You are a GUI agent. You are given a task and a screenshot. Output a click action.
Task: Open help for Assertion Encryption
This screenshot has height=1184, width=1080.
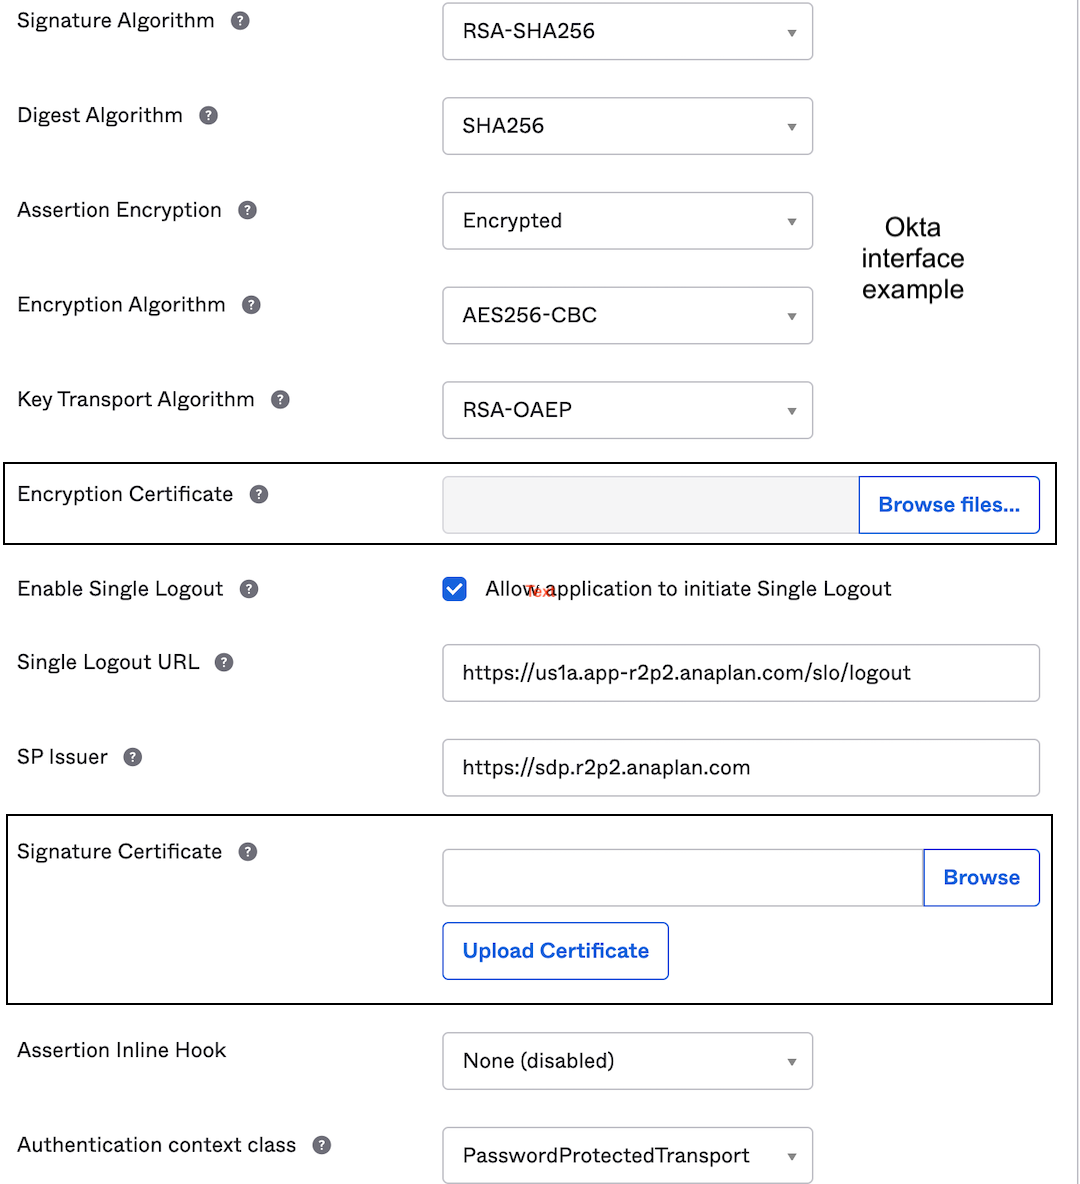click(248, 210)
